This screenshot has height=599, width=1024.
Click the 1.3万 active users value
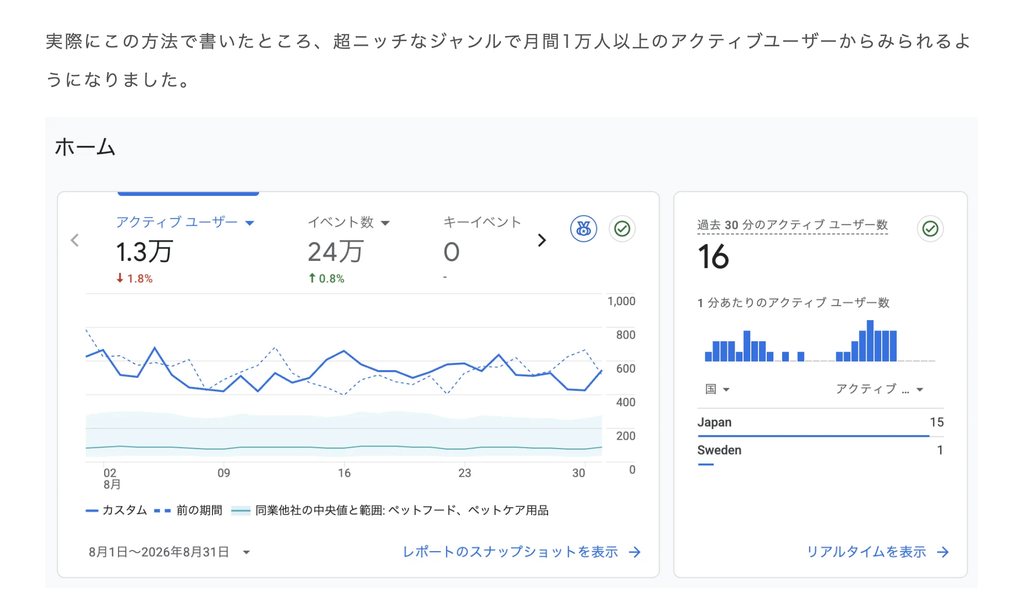pos(144,252)
